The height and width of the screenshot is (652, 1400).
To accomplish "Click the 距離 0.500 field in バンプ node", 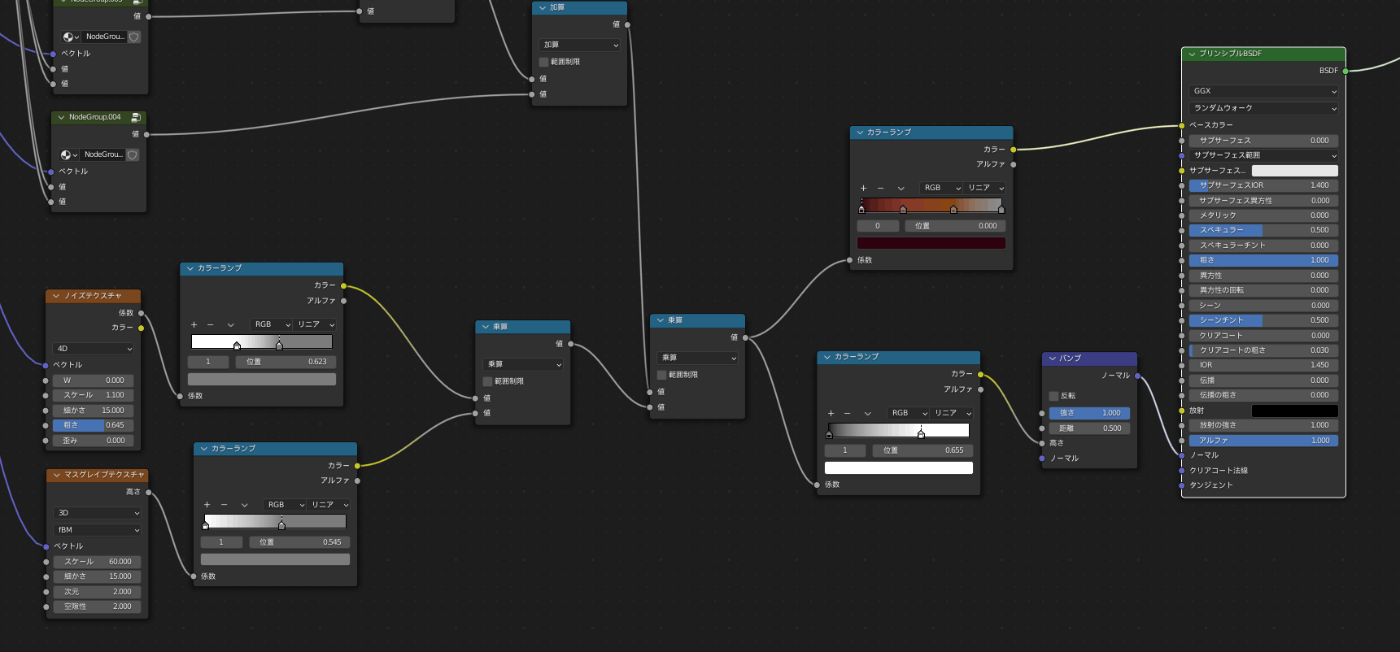I will (x=1089, y=428).
